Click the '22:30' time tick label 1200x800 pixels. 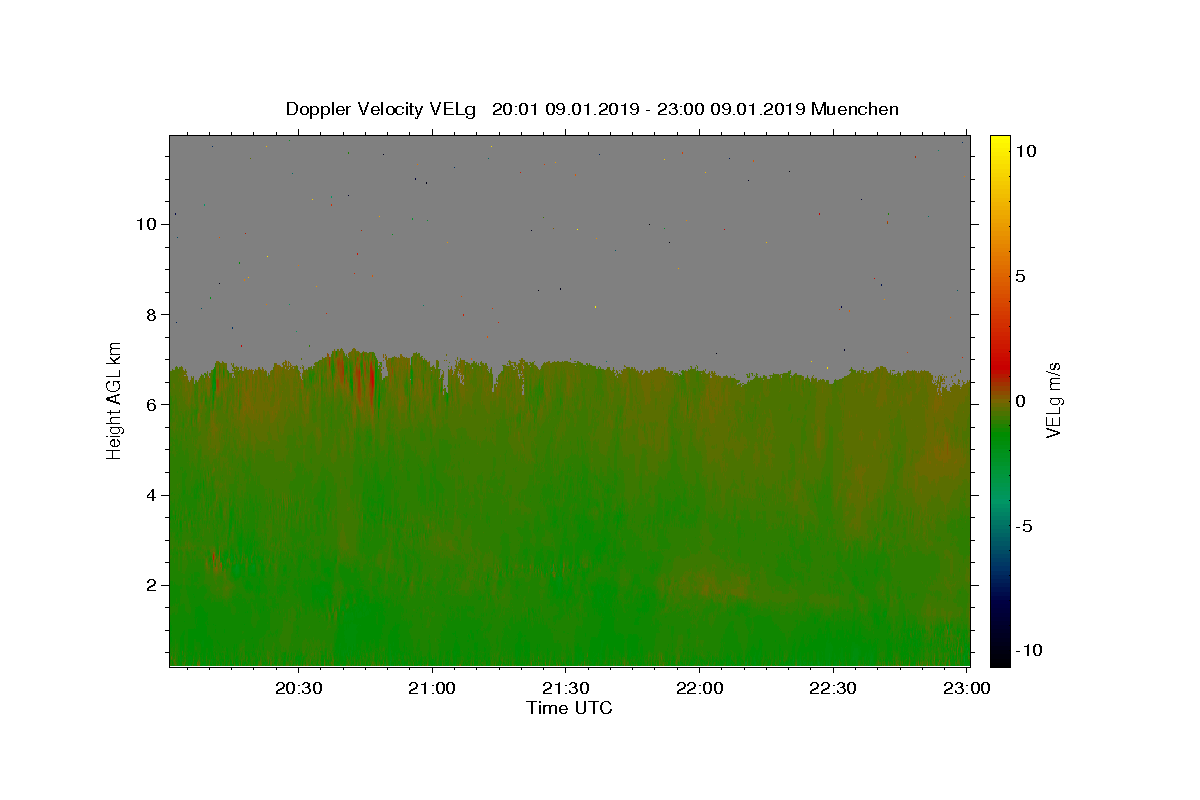coord(832,688)
